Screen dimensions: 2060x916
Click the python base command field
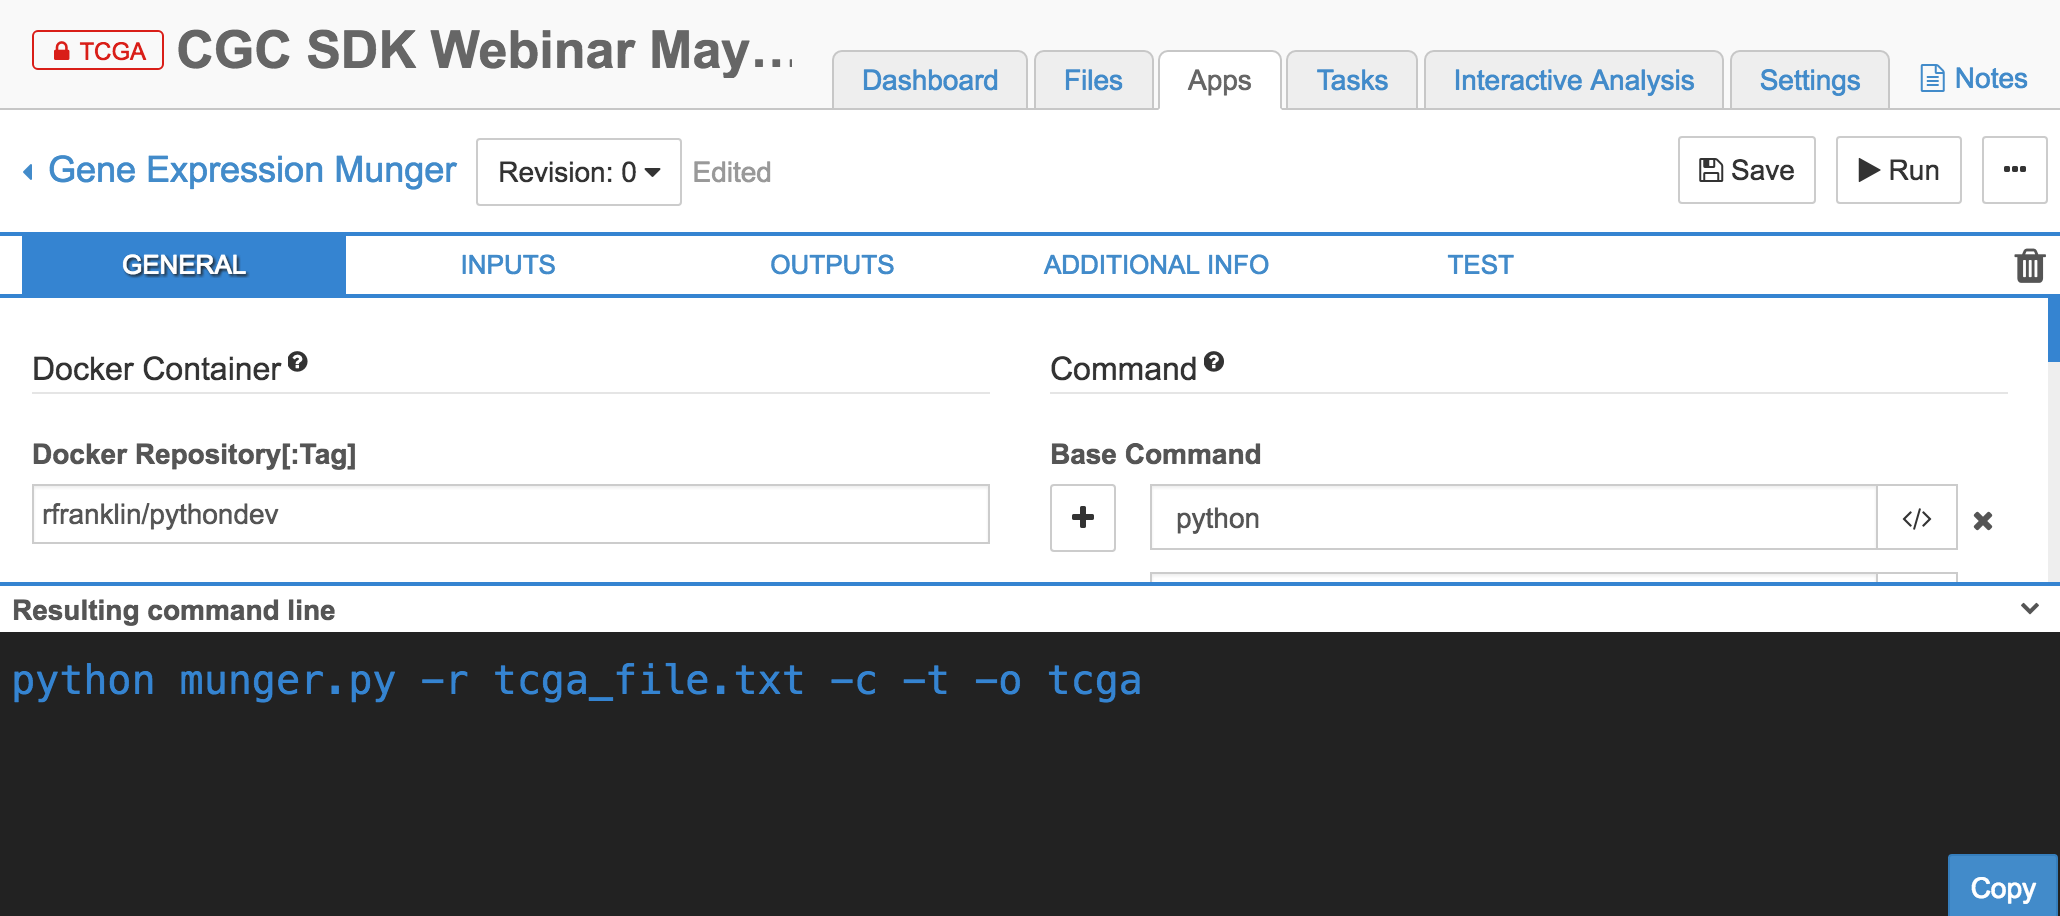point(1513,518)
